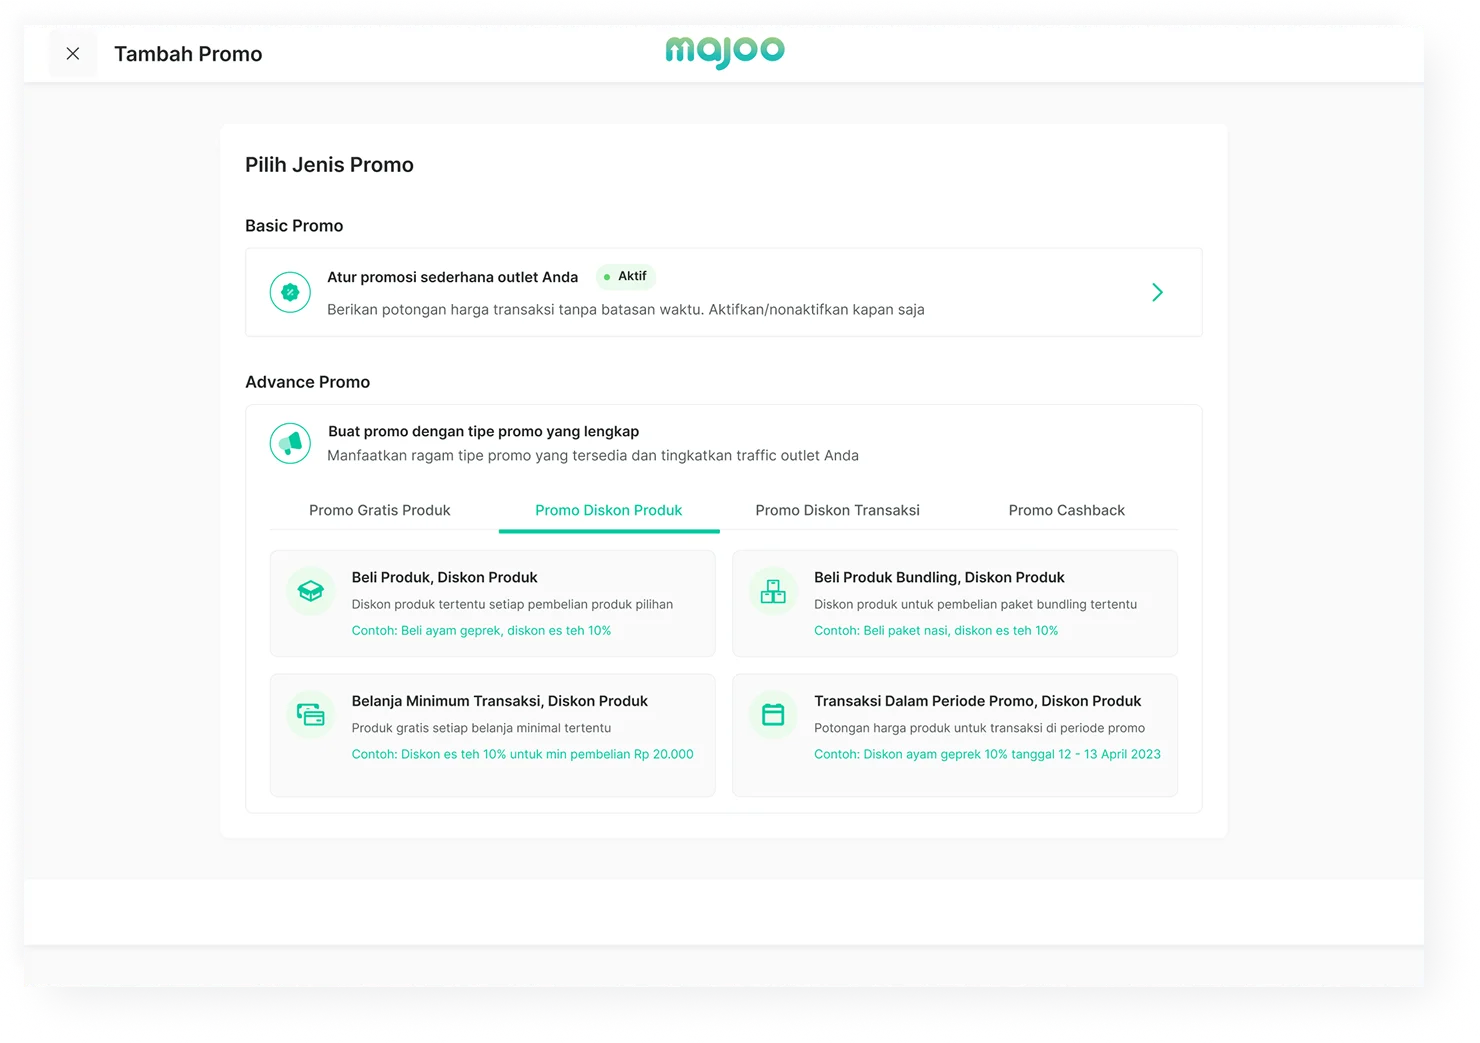
Task: Click the calendar icon for Transaksi Dalam Periode Promo
Action: point(773,715)
